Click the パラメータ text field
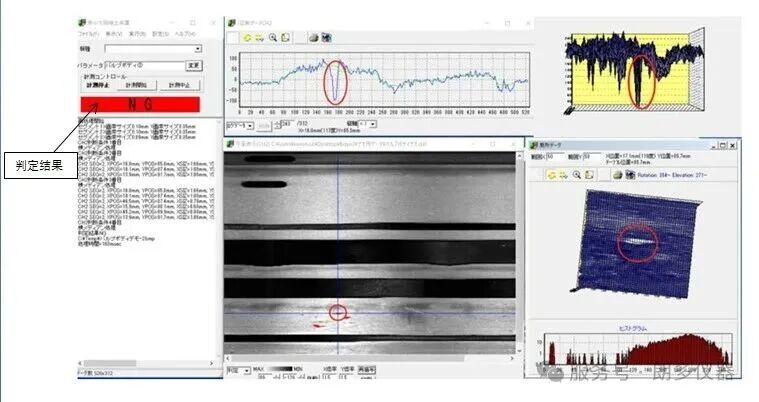 (145, 65)
